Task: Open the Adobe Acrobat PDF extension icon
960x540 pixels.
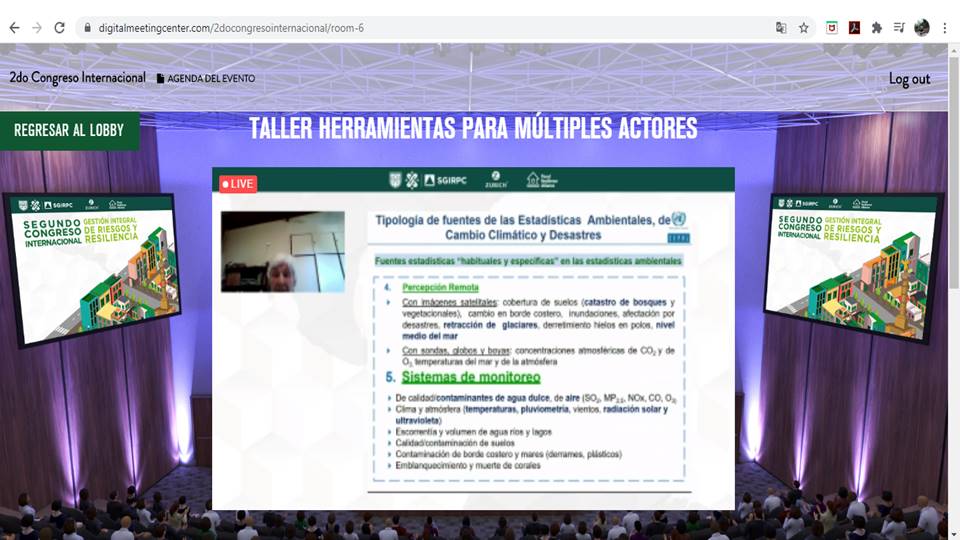Action: click(854, 28)
